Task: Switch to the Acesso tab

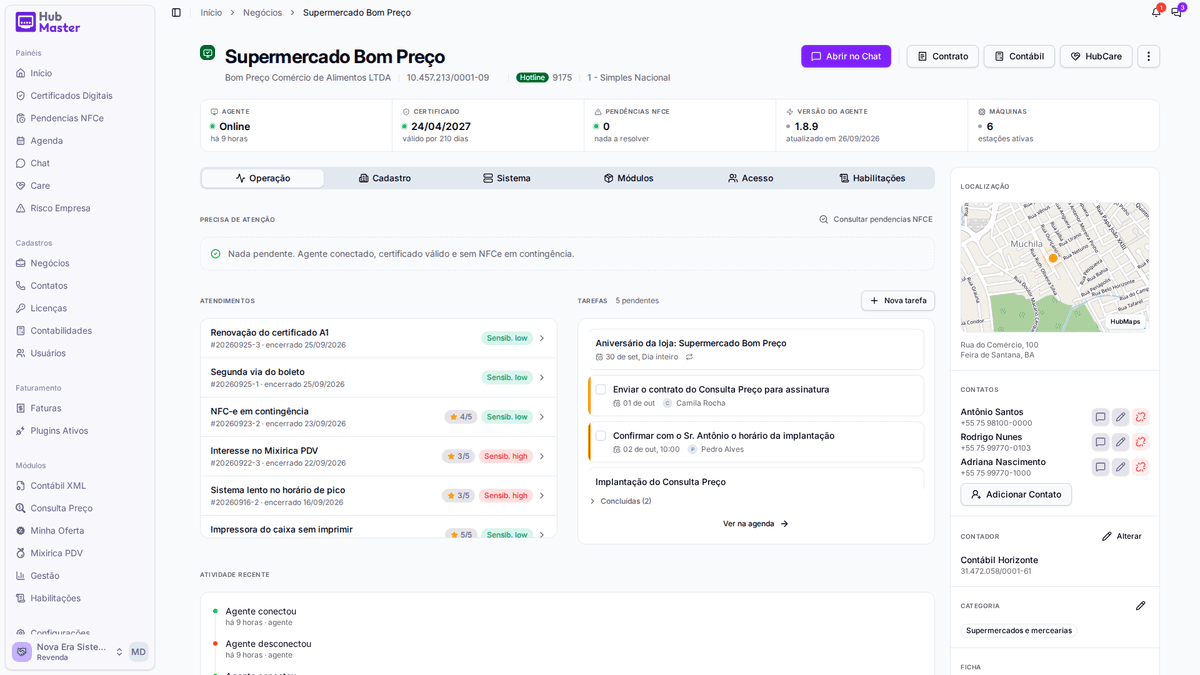Action: (x=751, y=178)
